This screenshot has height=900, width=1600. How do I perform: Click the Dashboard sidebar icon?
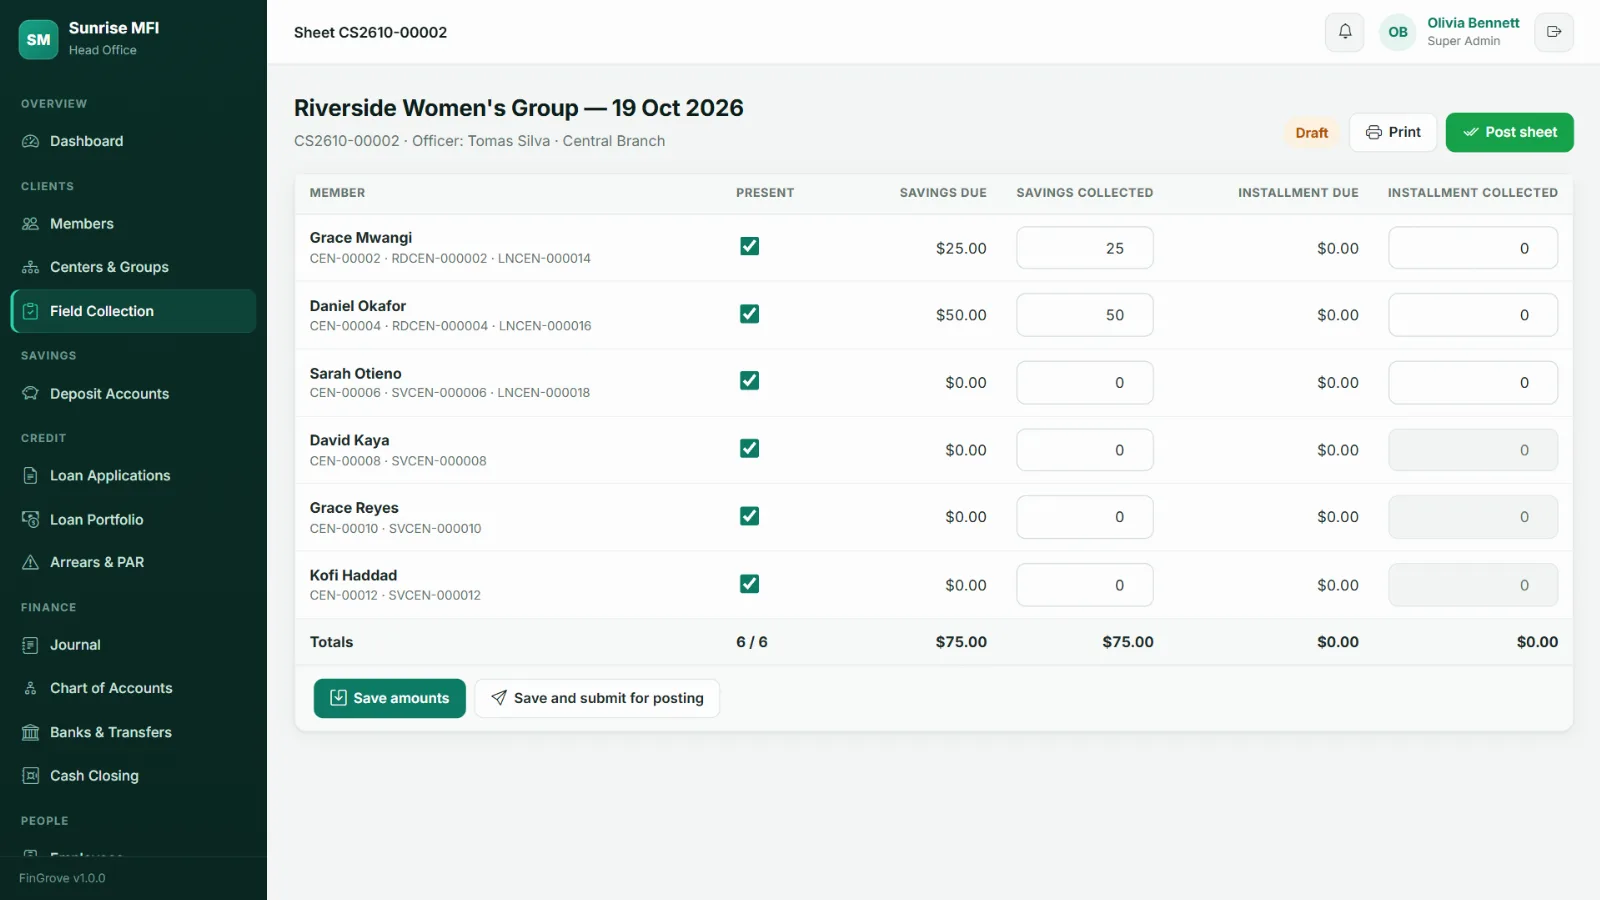click(31, 141)
